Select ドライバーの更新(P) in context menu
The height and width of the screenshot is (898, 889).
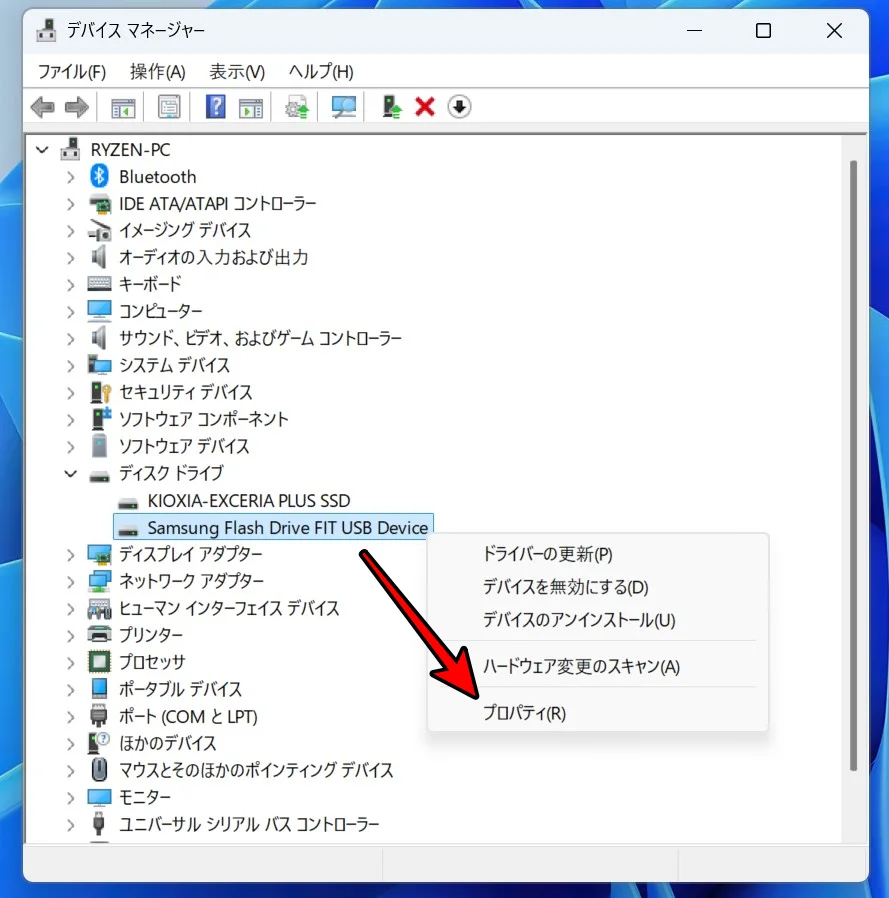tap(547, 554)
